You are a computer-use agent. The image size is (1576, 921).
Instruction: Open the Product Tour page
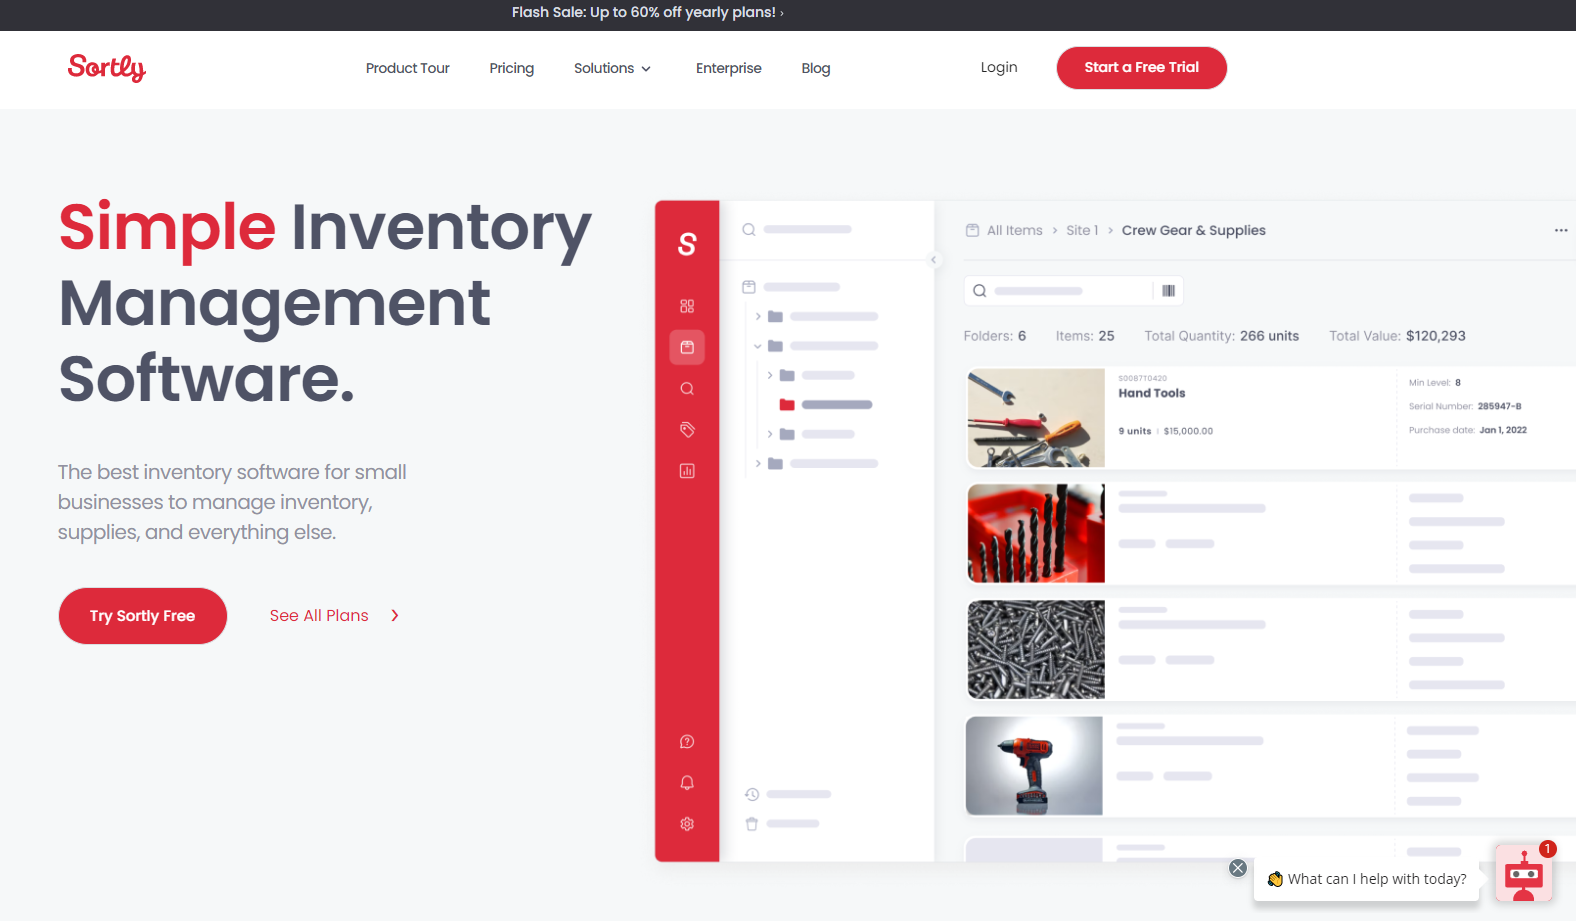point(407,68)
